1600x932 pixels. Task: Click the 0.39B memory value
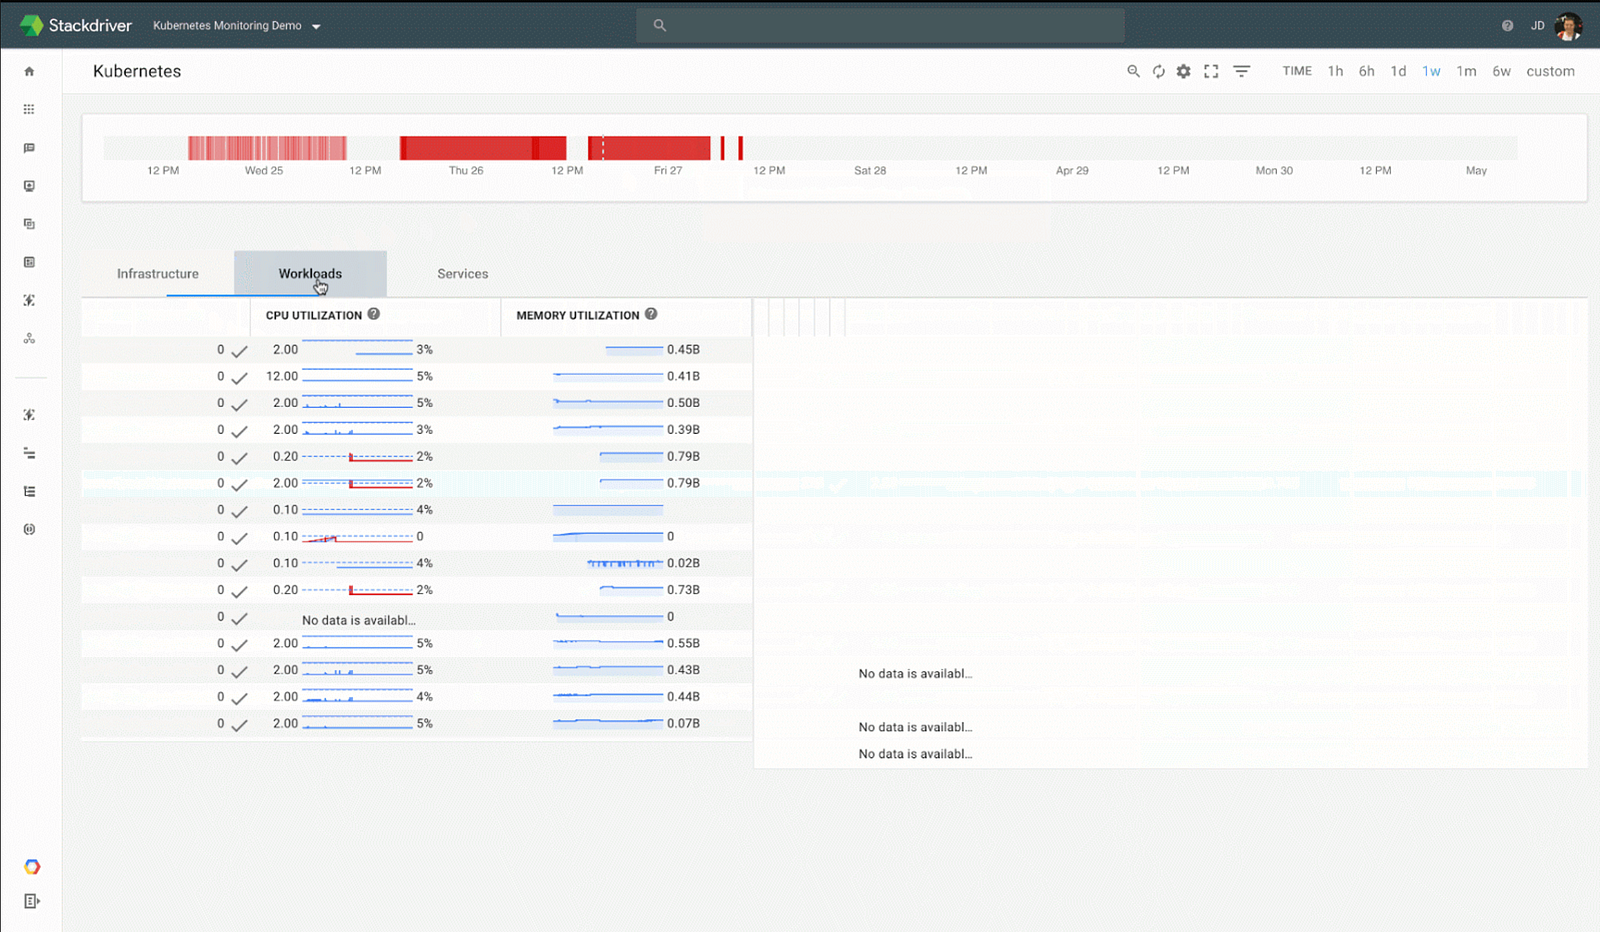pos(683,430)
